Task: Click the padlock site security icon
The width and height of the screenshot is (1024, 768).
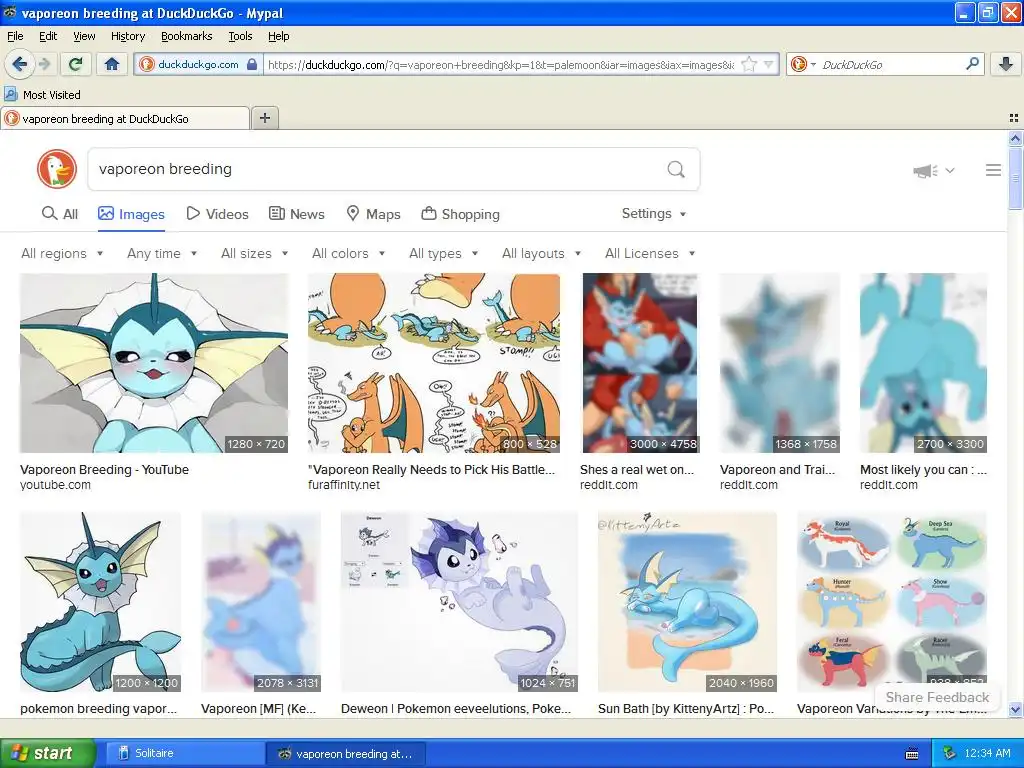Action: pos(252,64)
